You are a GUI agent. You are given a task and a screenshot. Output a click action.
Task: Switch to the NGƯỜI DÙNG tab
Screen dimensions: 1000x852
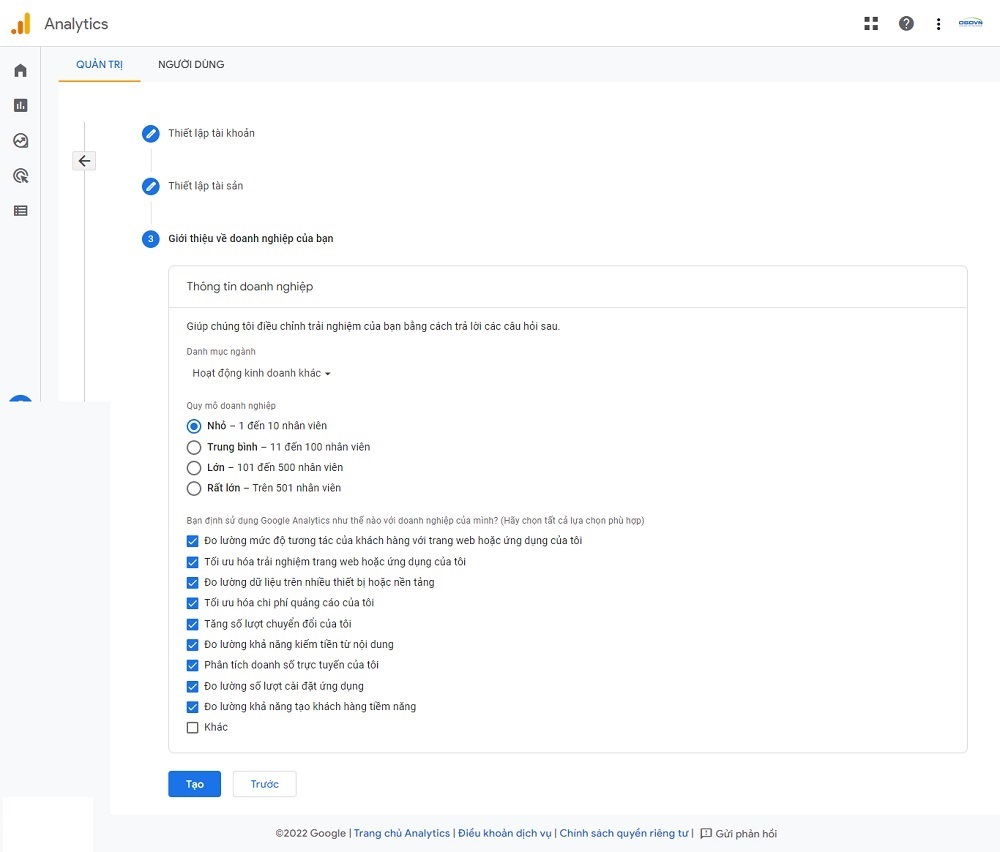[189, 64]
